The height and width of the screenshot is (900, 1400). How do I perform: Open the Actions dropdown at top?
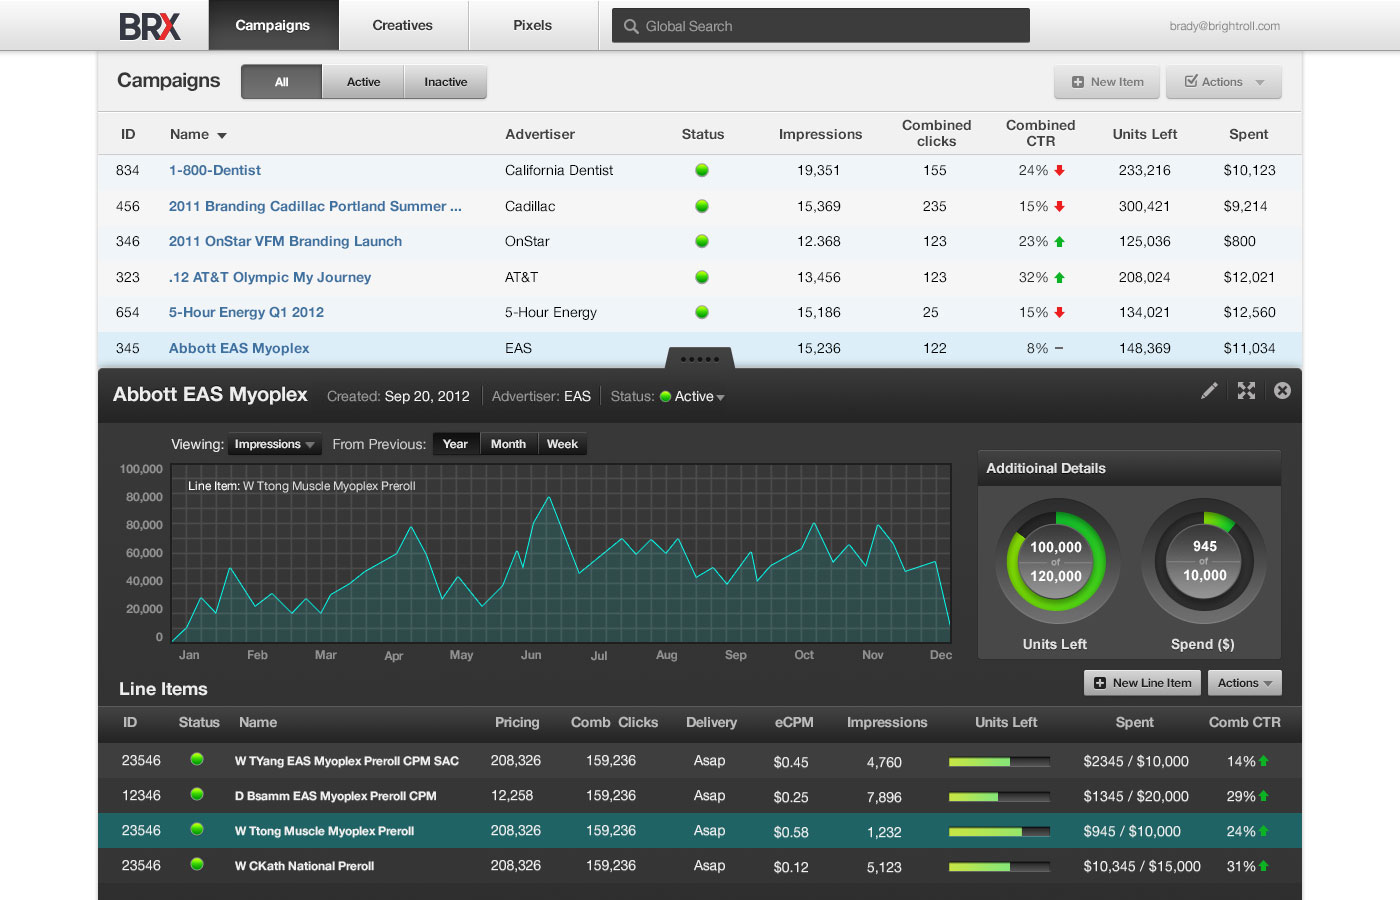[1224, 82]
